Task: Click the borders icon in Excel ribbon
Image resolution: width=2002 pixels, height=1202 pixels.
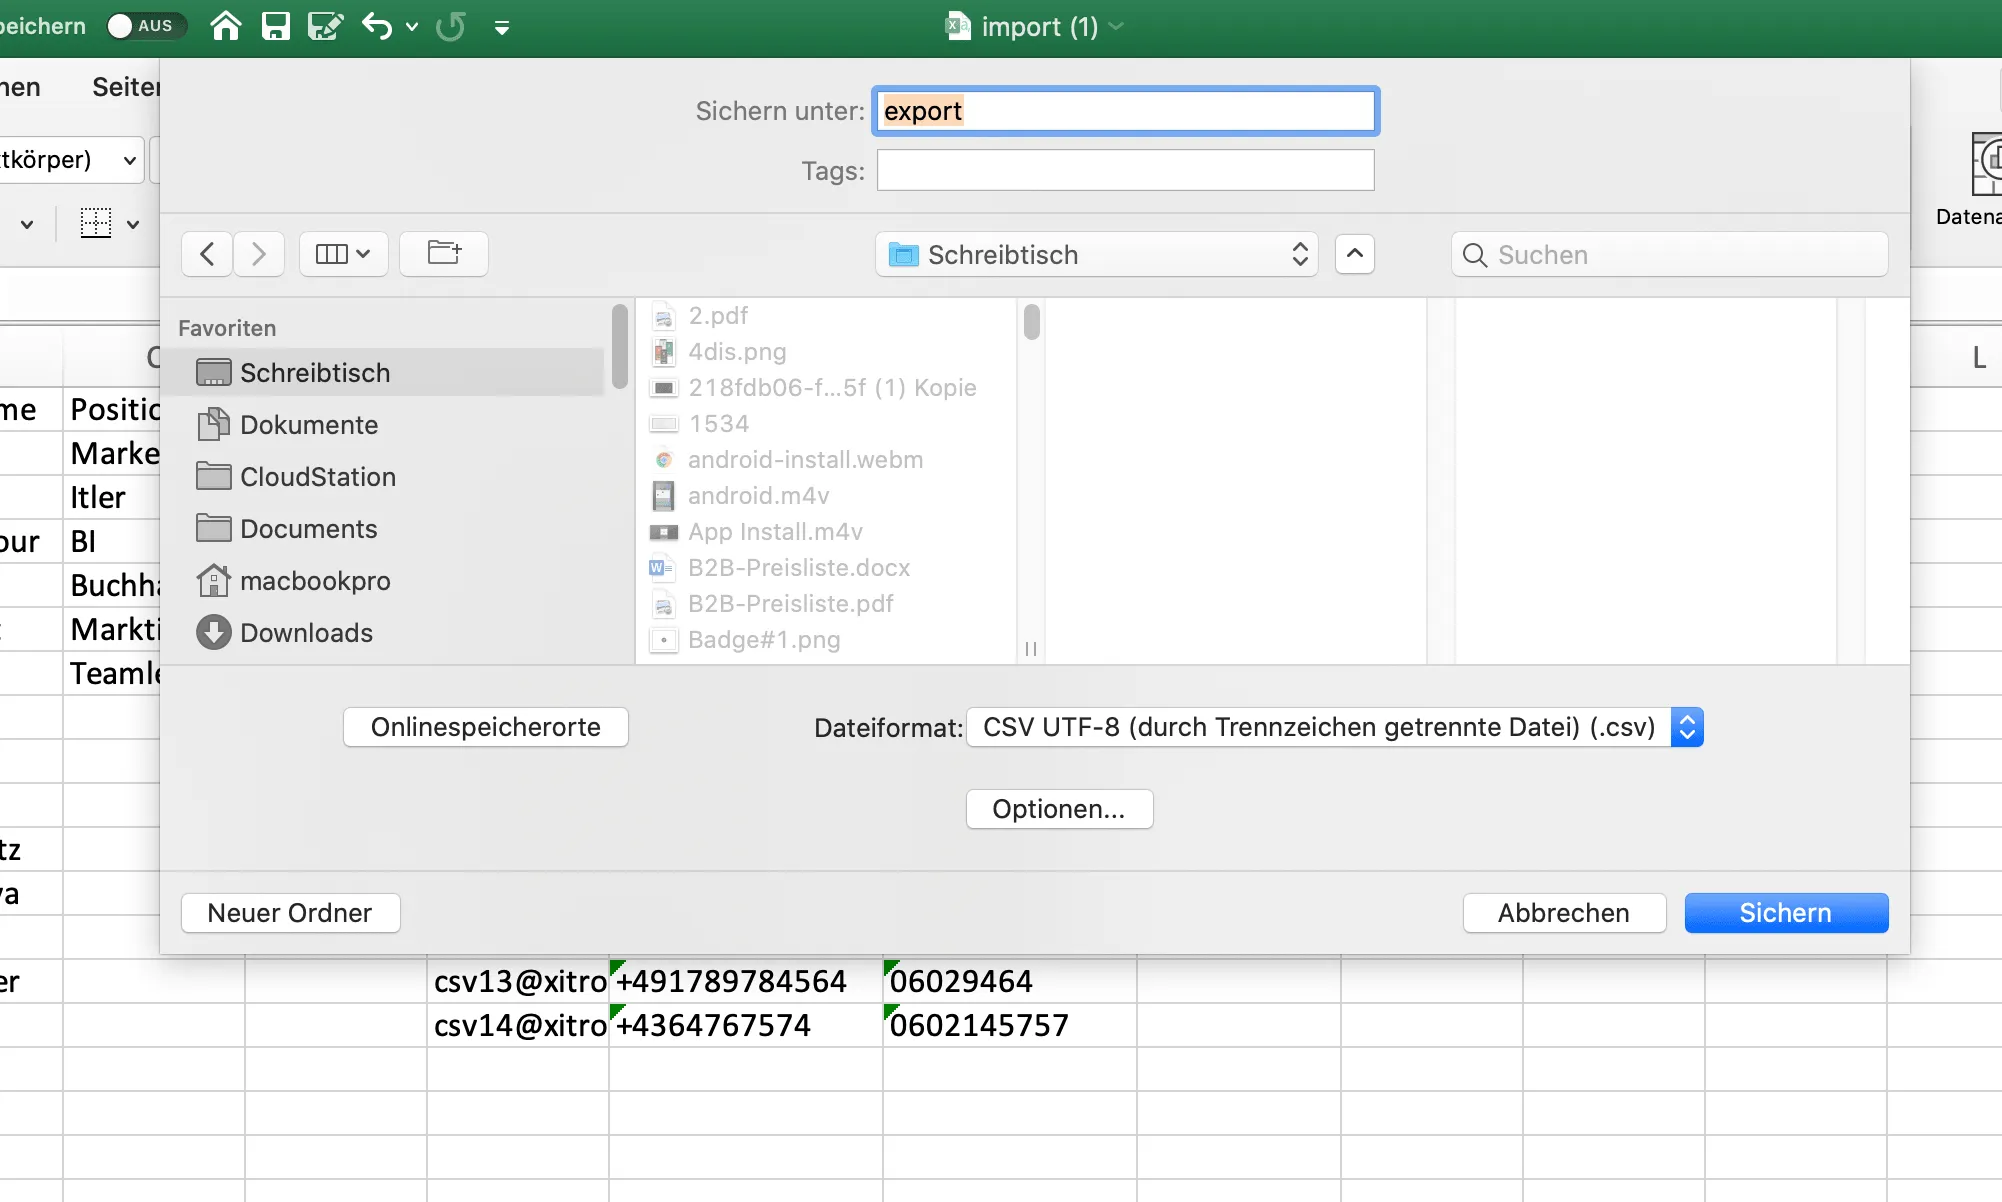Action: 96,223
